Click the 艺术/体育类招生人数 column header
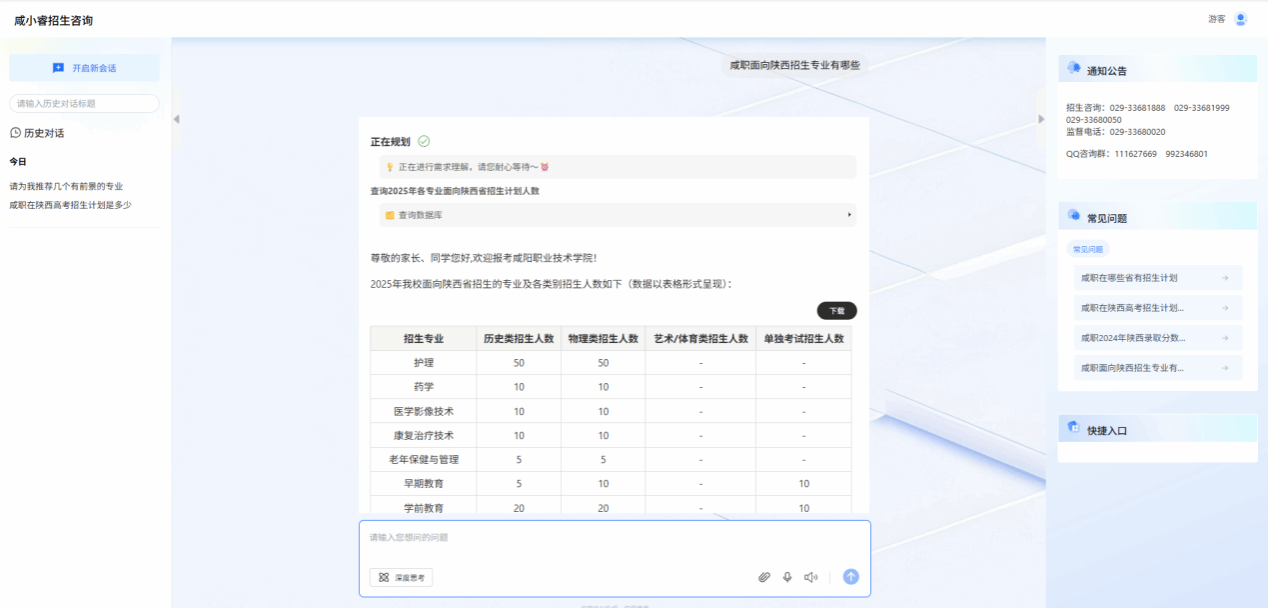1268x608 pixels. tap(701, 339)
